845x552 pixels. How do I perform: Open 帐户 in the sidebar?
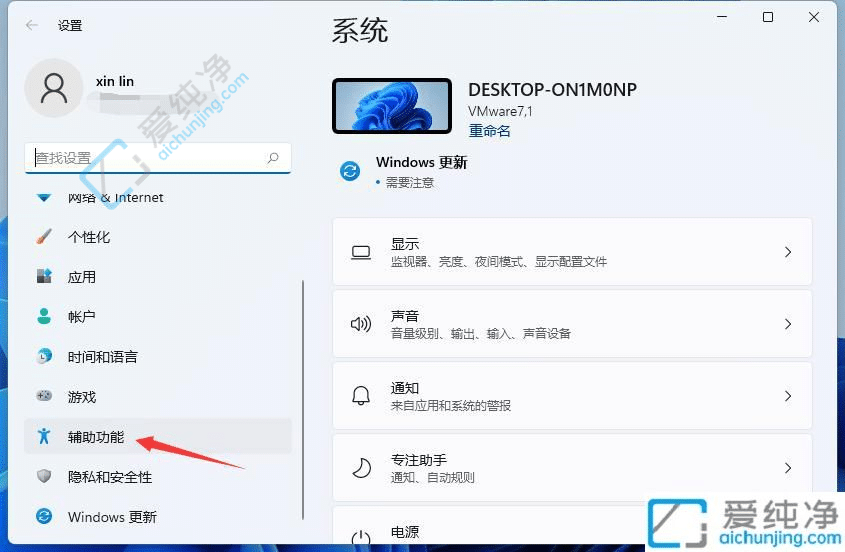pyautogui.click(x=158, y=316)
